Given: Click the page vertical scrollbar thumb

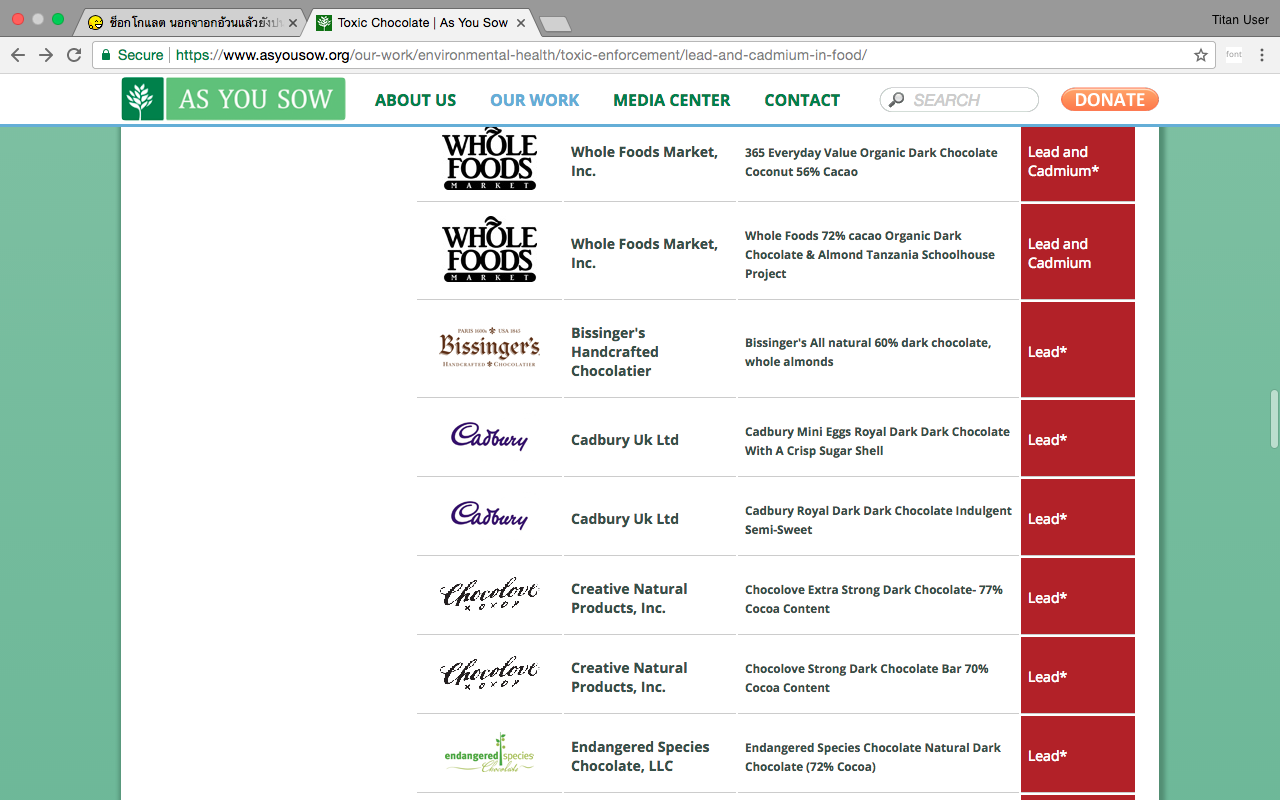Looking at the screenshot, I should [1274, 418].
